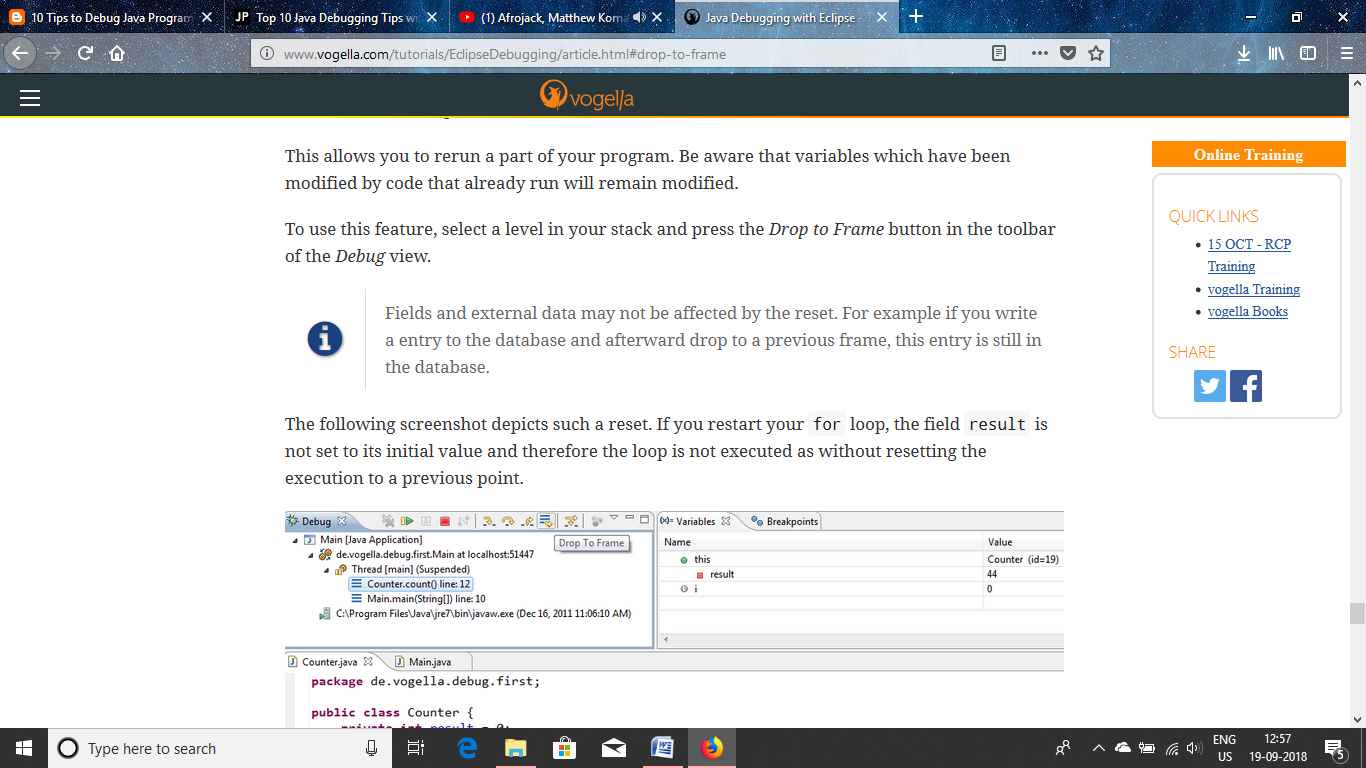Viewport: 1366px width, 768px height.
Task: Select the Step Into icon
Action: click(x=489, y=520)
